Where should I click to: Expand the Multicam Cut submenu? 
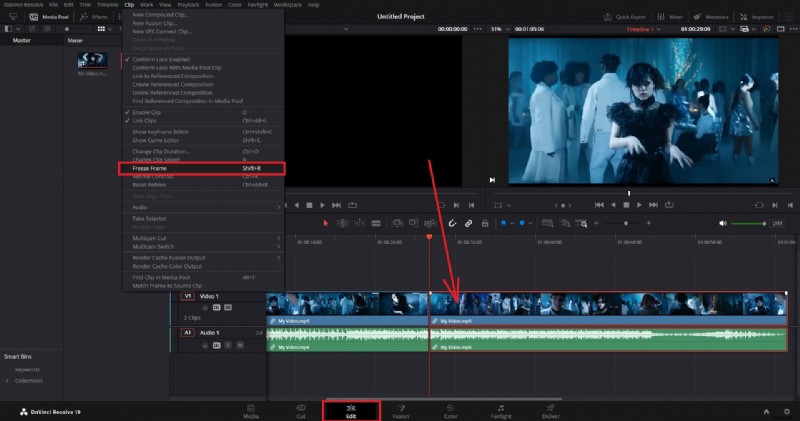203,238
